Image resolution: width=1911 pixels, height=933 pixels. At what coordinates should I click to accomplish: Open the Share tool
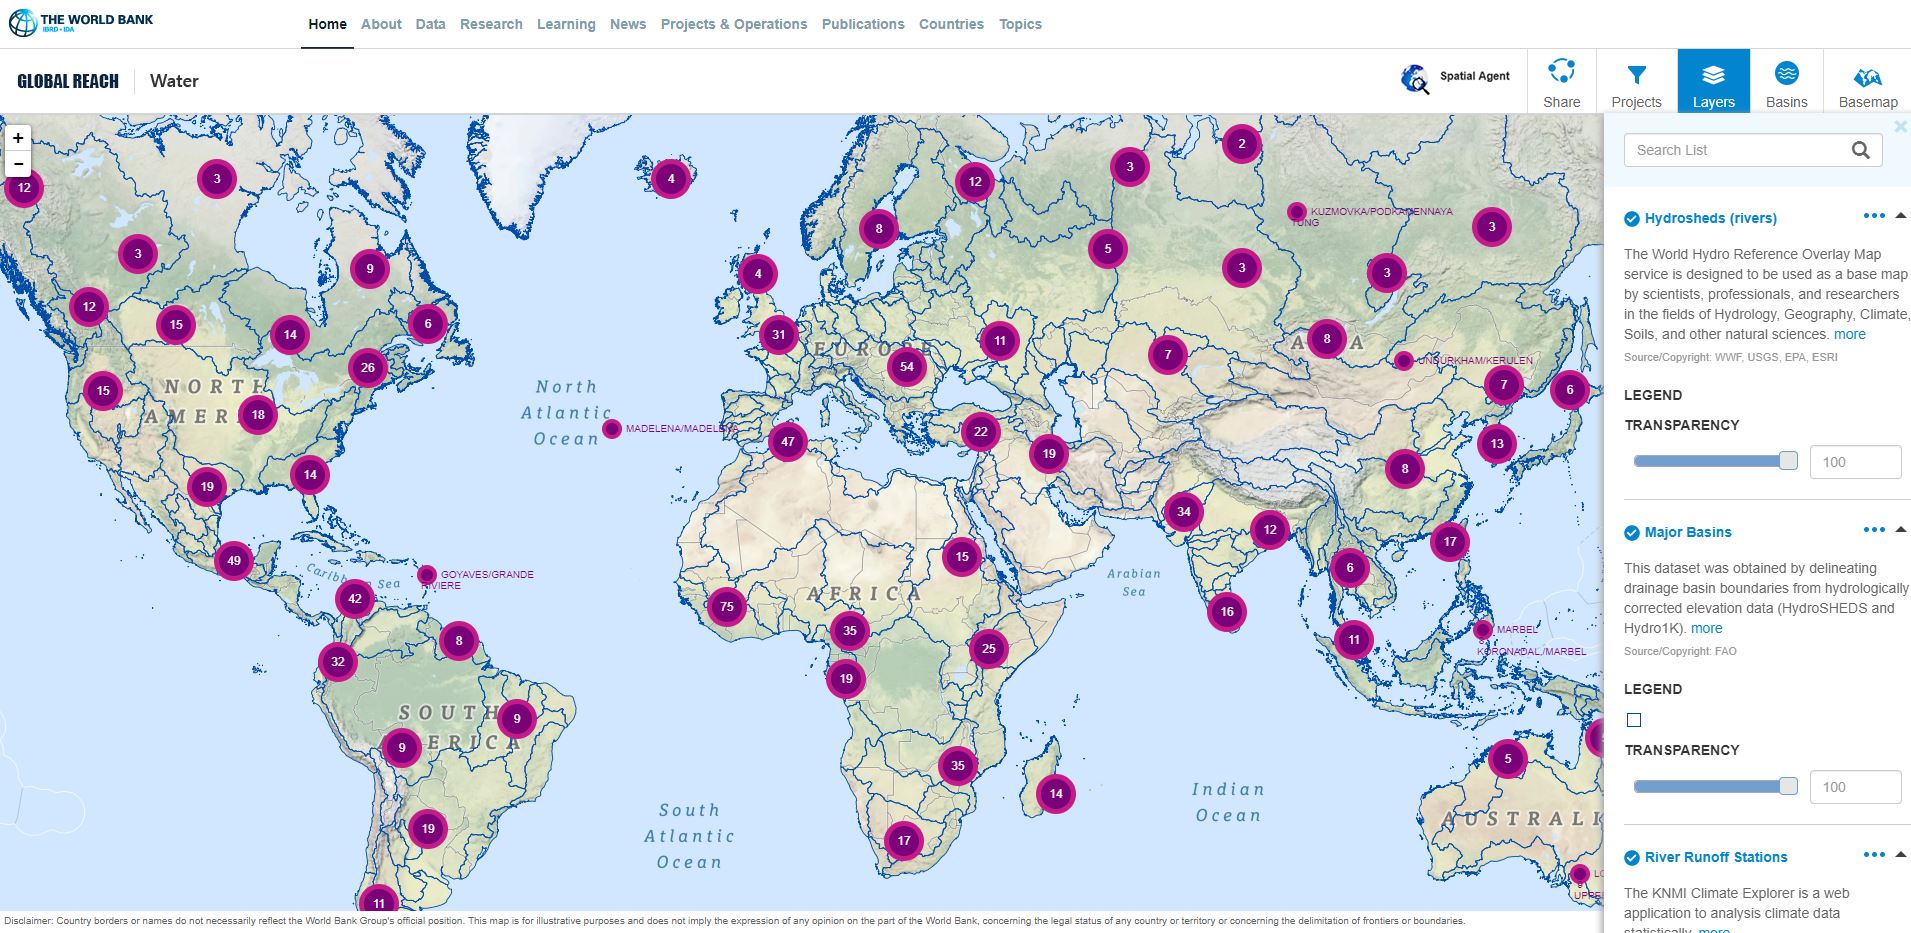point(1561,82)
